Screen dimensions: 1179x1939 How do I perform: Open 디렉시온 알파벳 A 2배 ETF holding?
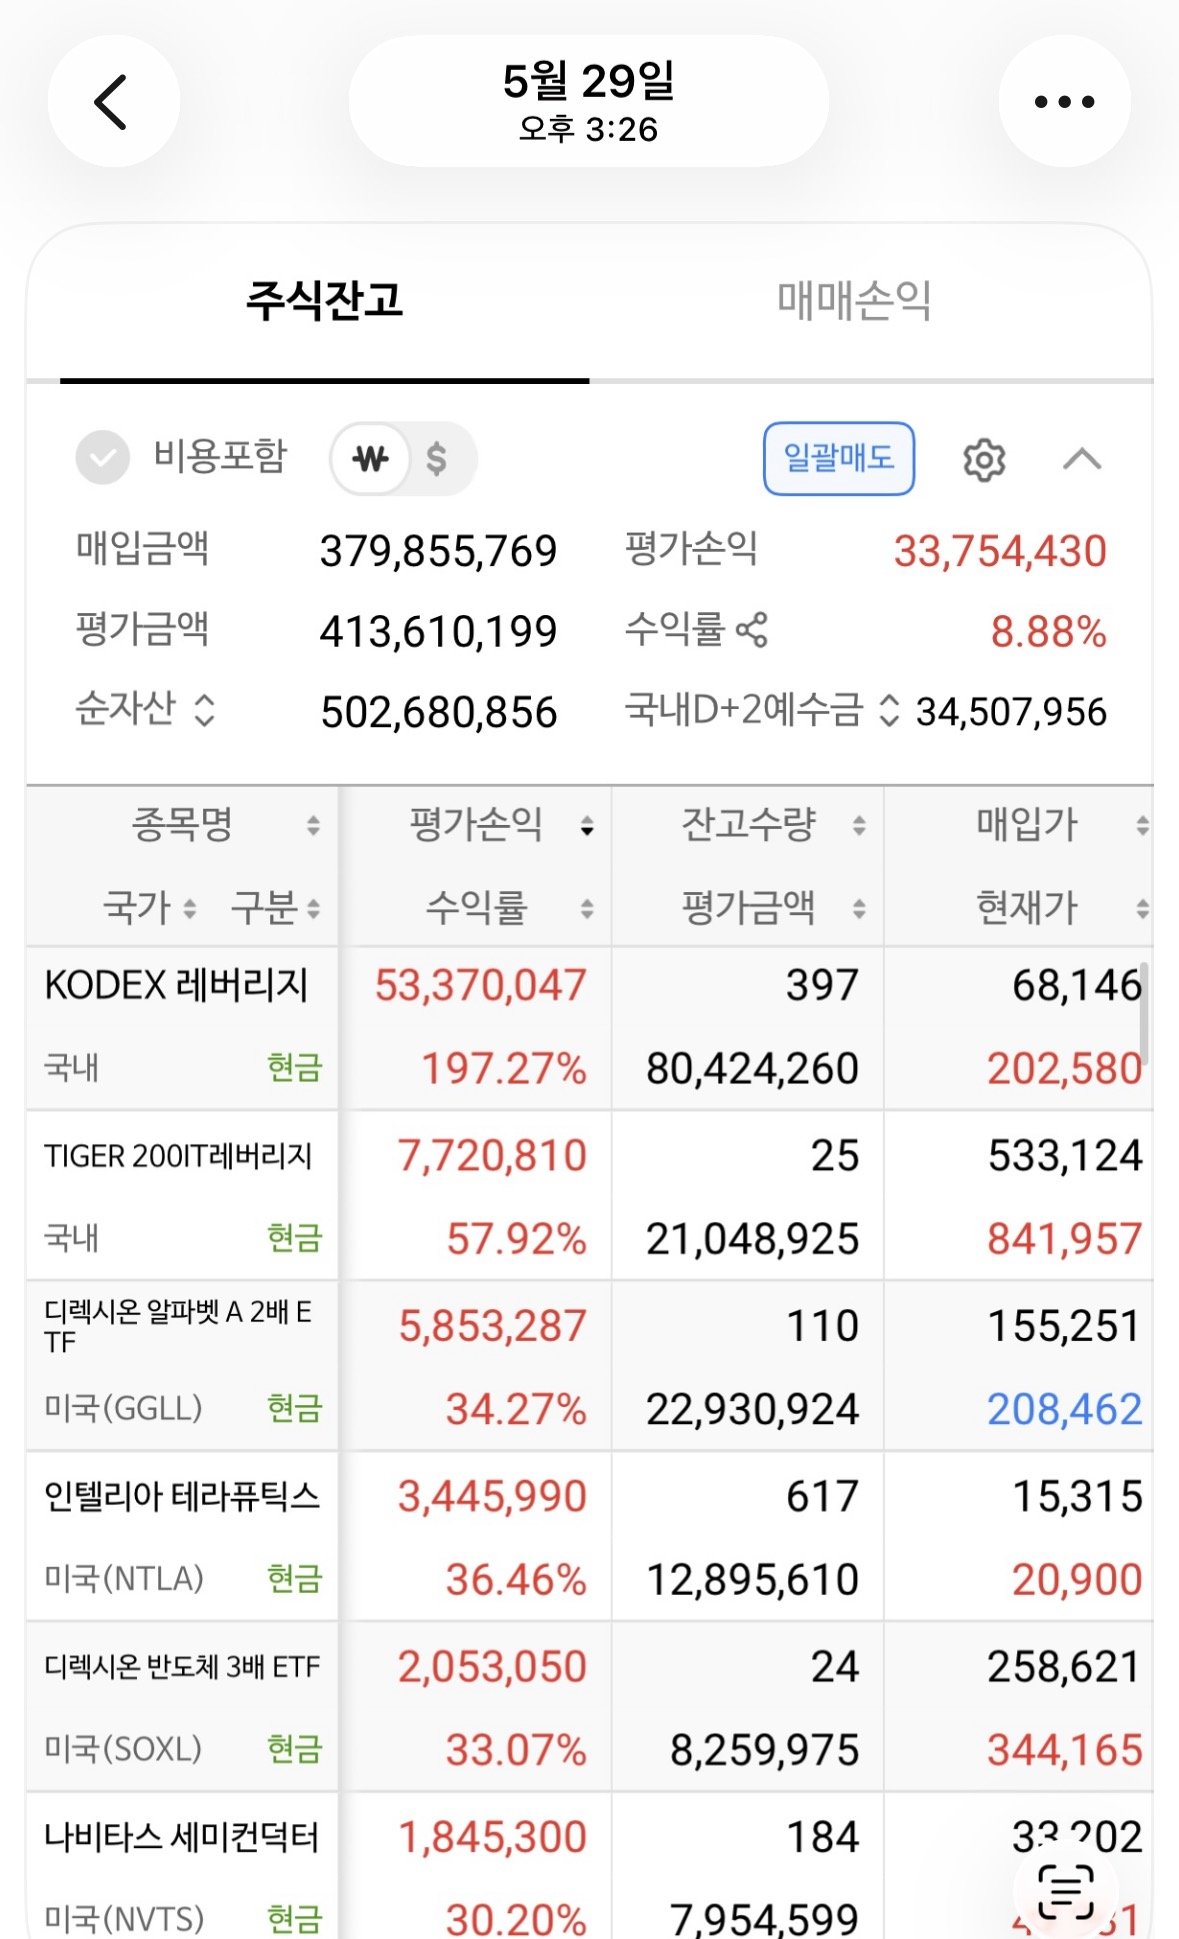[178, 1326]
